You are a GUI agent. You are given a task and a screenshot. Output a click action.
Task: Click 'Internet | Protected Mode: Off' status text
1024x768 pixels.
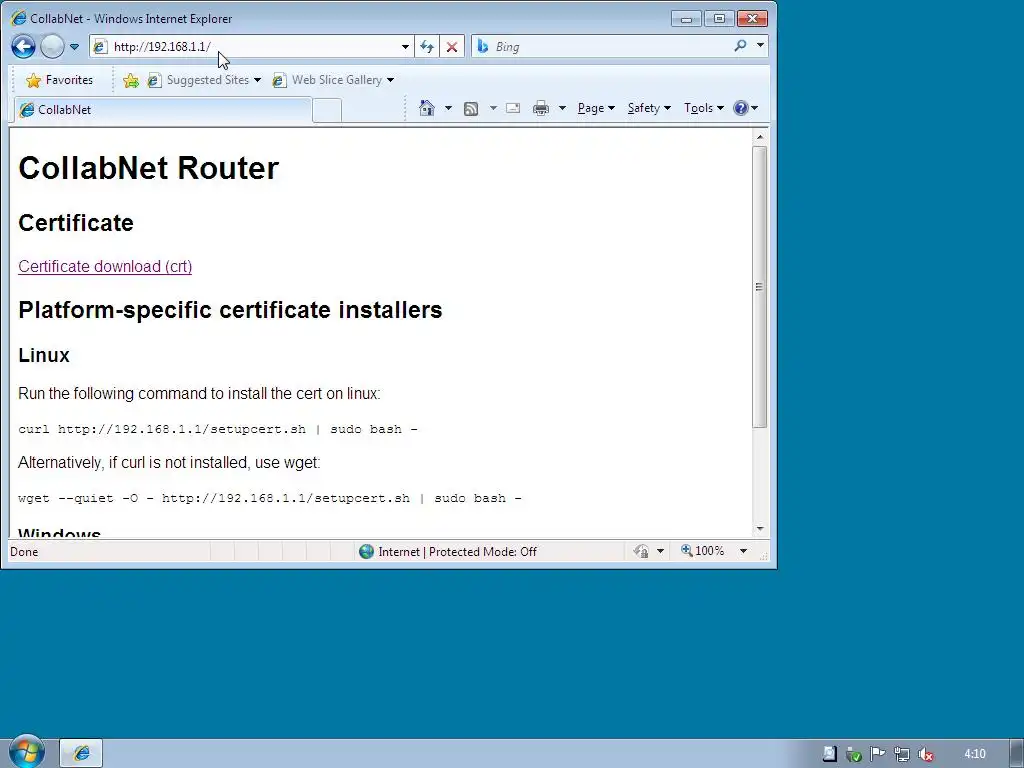click(457, 552)
